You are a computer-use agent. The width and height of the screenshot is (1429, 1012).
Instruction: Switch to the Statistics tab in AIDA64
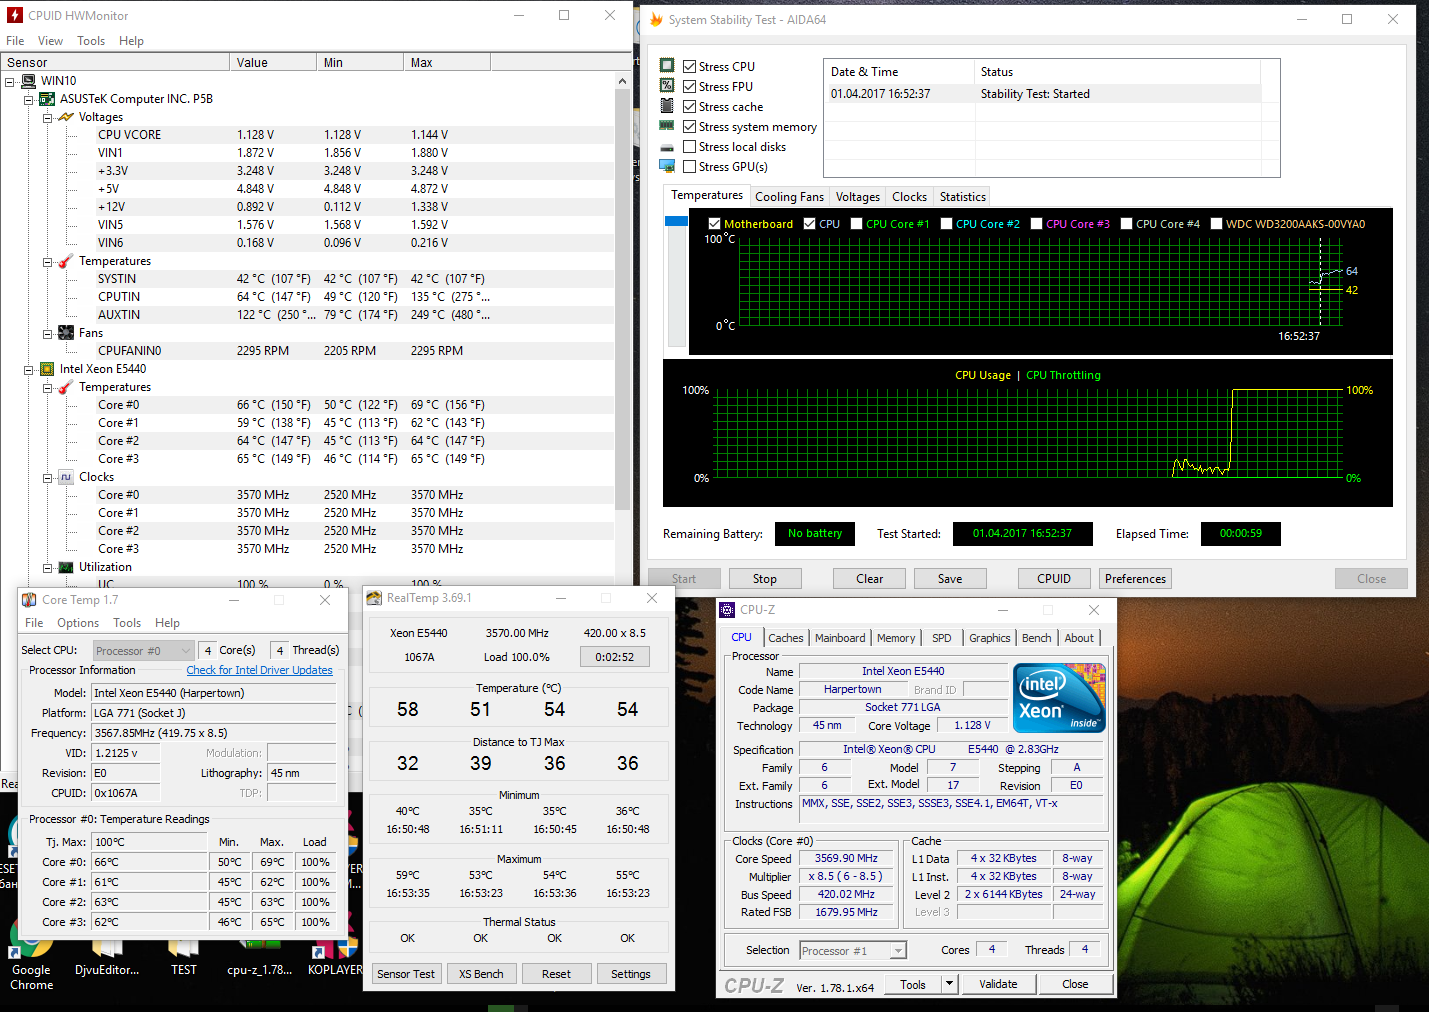(x=963, y=197)
